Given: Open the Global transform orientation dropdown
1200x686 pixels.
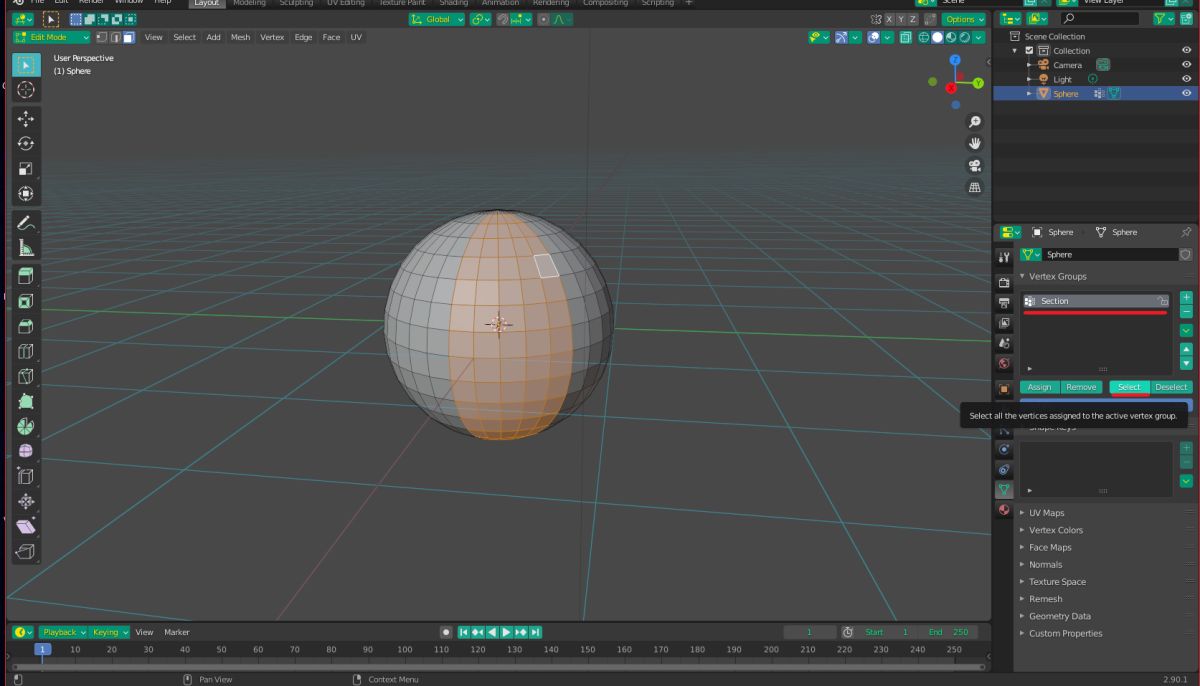Looking at the screenshot, I should (437, 19).
